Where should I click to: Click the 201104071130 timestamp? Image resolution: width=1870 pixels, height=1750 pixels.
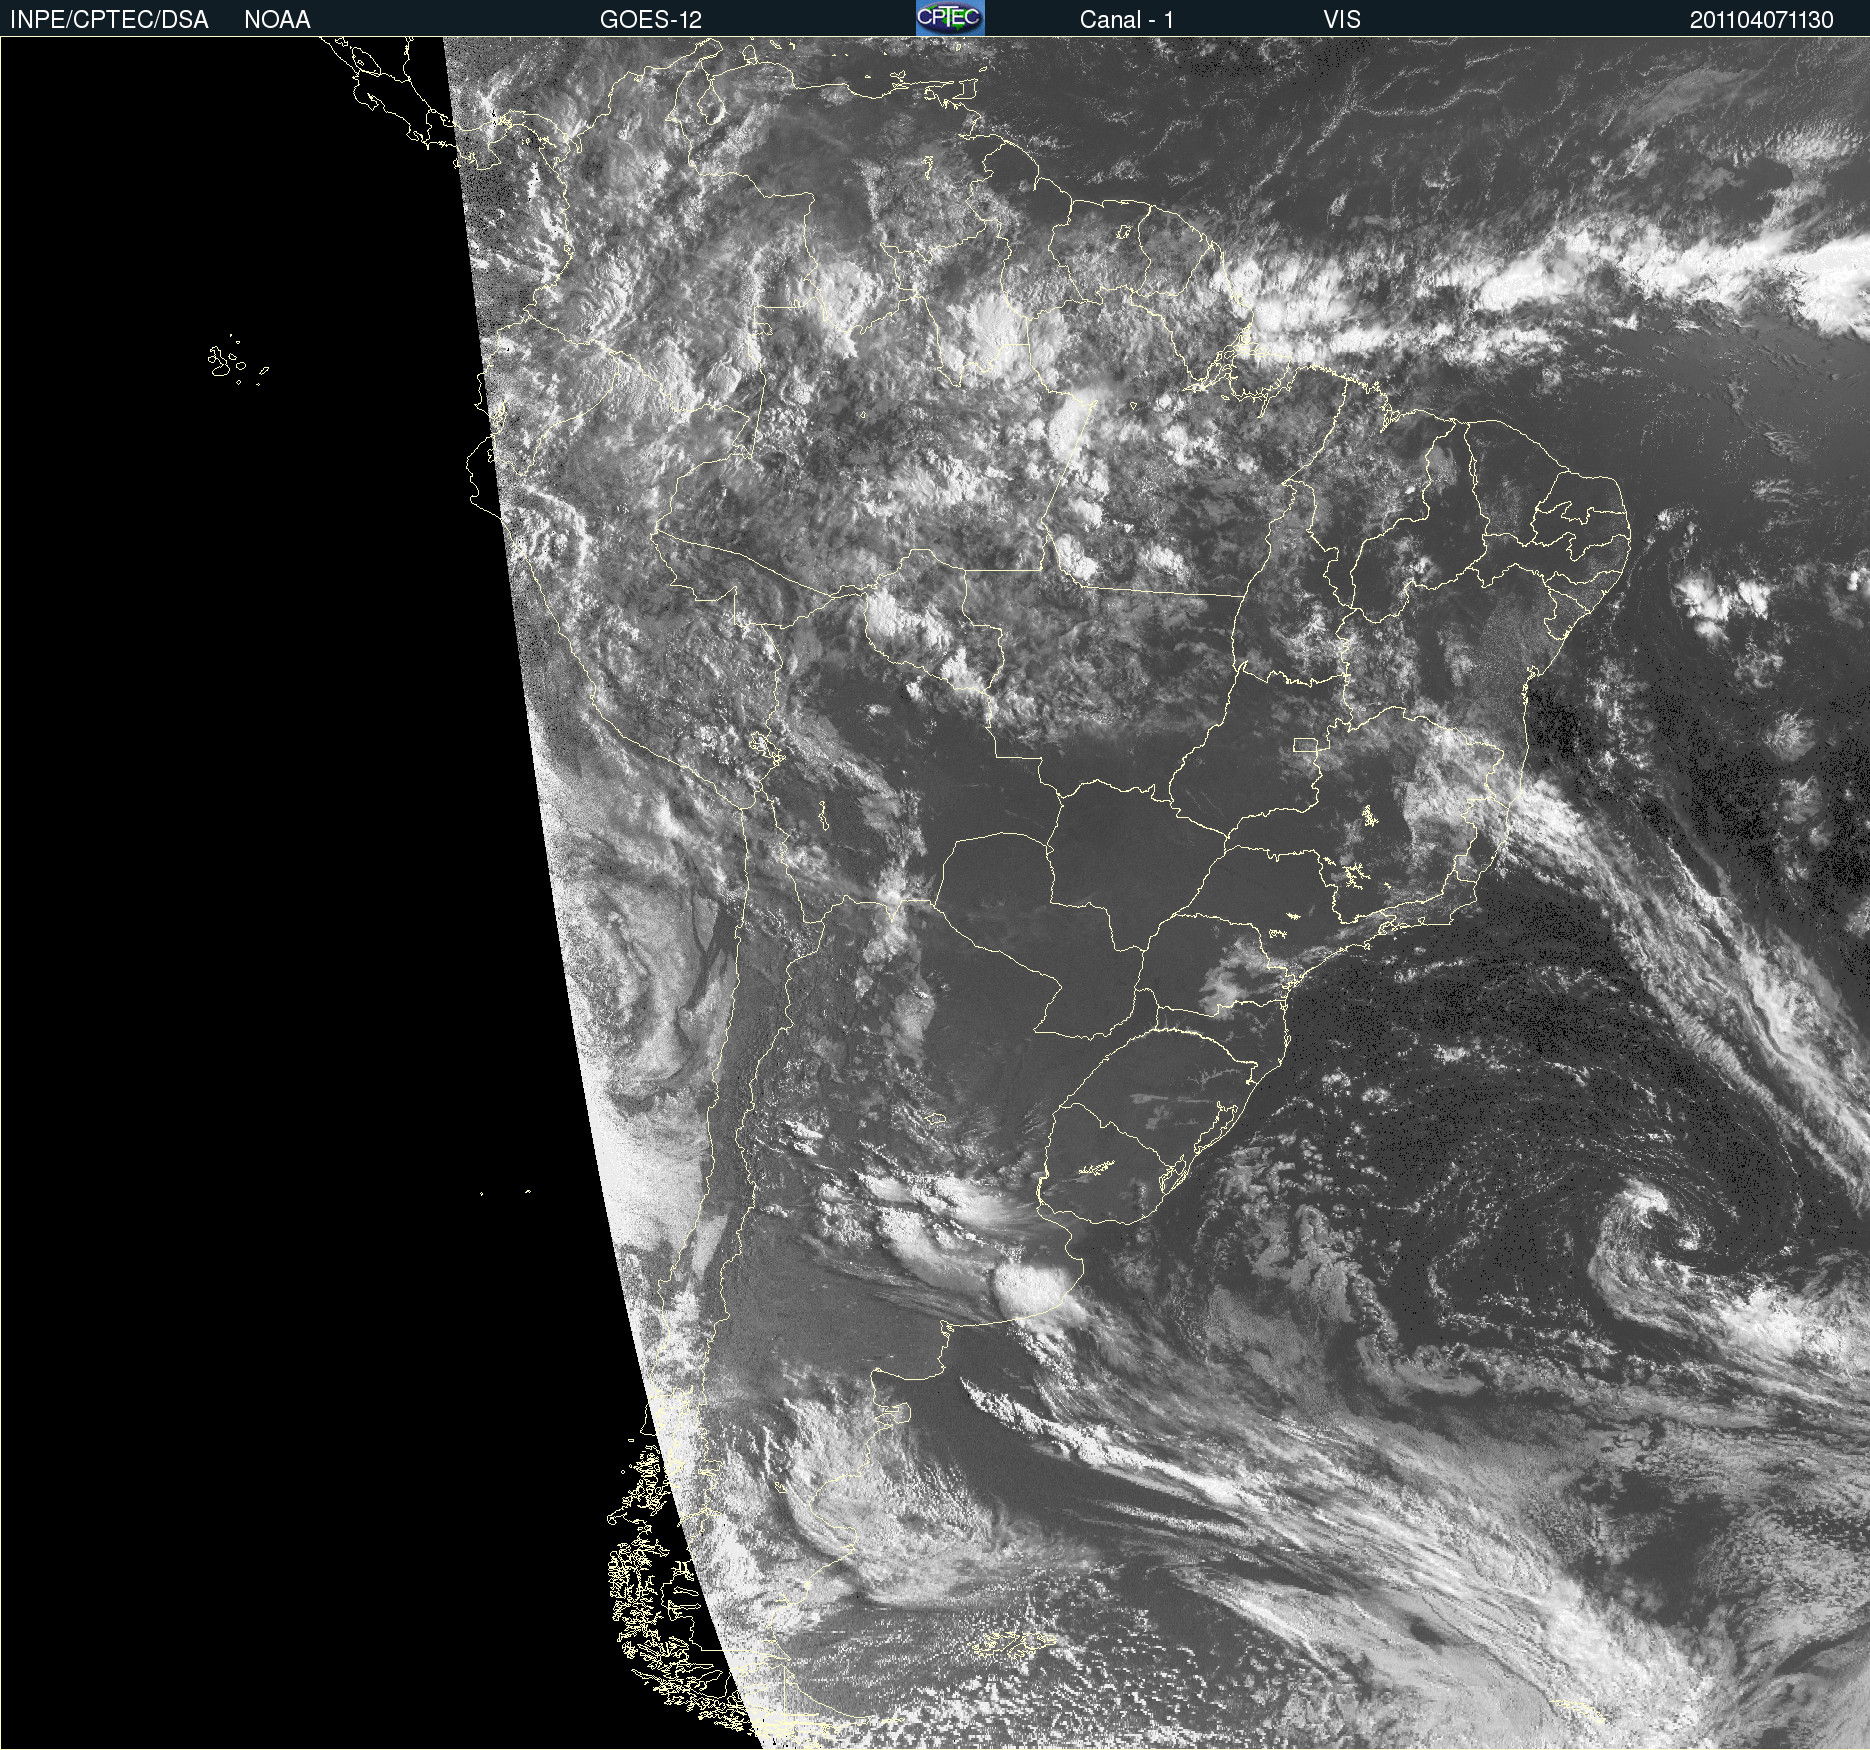(x=1762, y=20)
